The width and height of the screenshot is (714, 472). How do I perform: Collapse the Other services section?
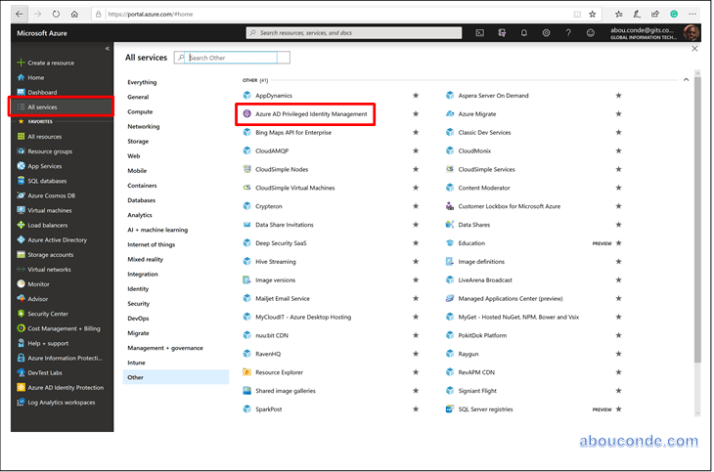pos(686,79)
